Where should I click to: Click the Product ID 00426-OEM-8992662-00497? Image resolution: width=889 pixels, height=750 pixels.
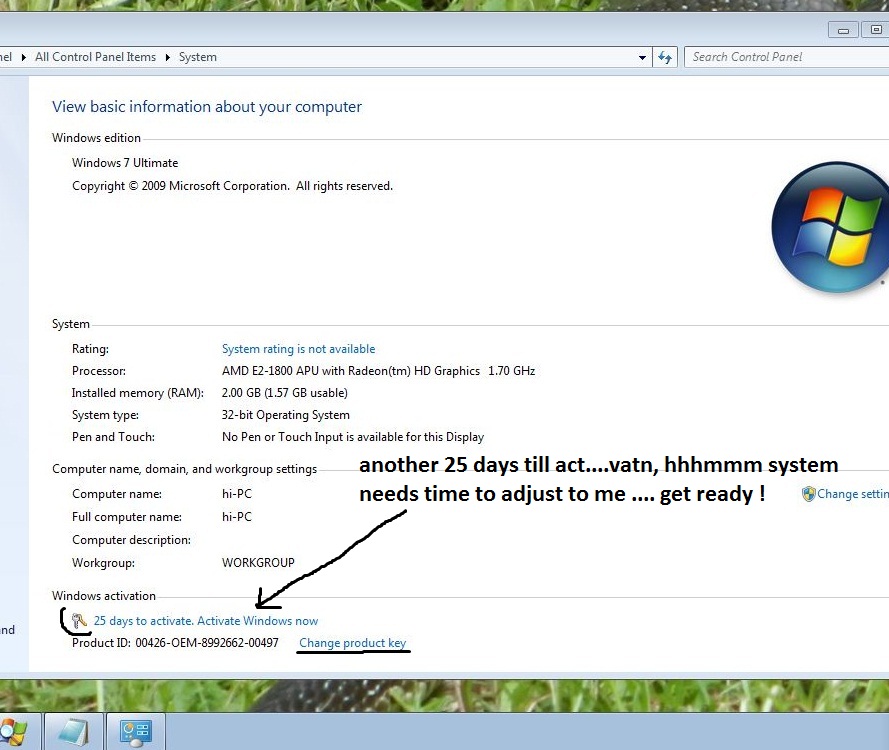[x=175, y=643]
